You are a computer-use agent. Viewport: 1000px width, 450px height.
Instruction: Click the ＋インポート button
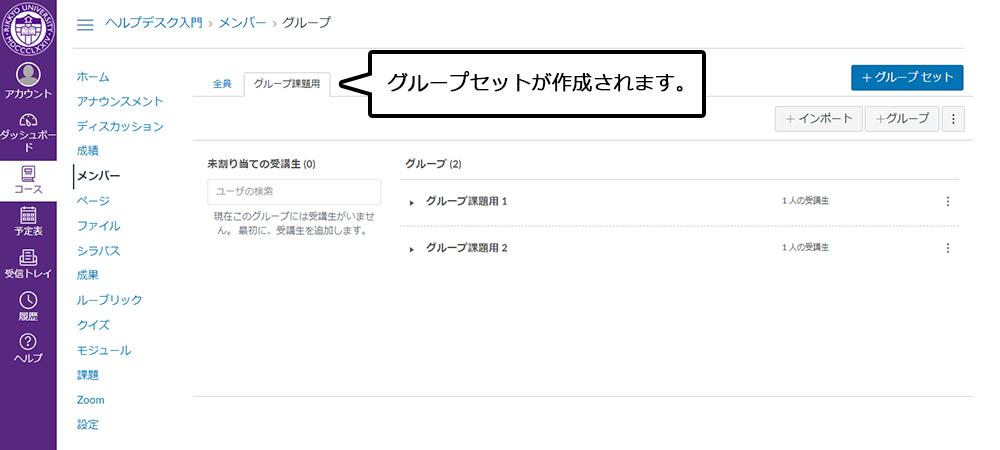point(818,119)
